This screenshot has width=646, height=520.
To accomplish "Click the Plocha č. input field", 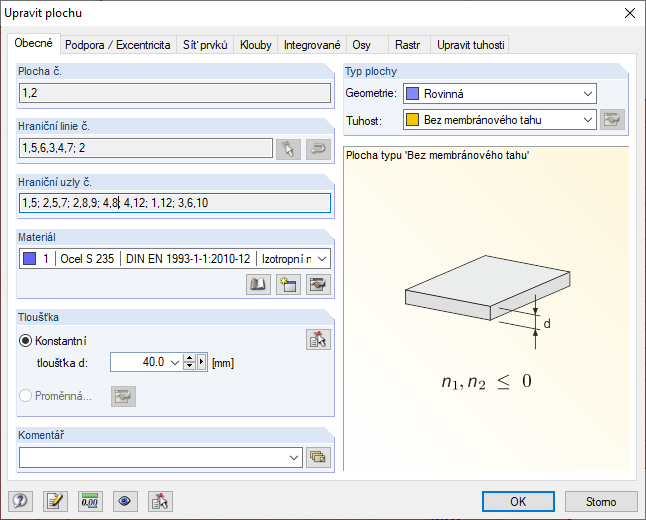I will click(x=175, y=93).
